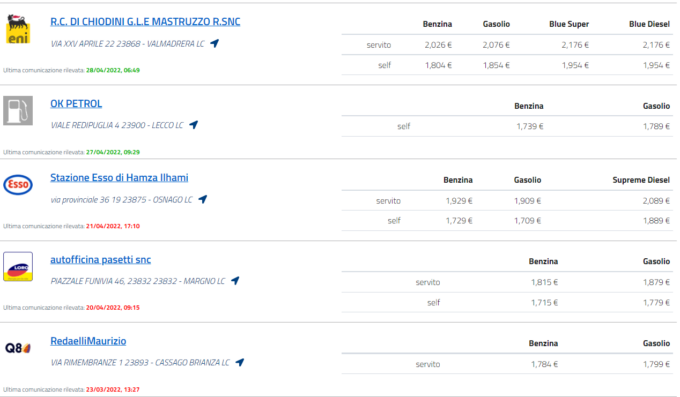The image size is (680, 397).
Task: Click the Eni brand logo
Action: 18,29
